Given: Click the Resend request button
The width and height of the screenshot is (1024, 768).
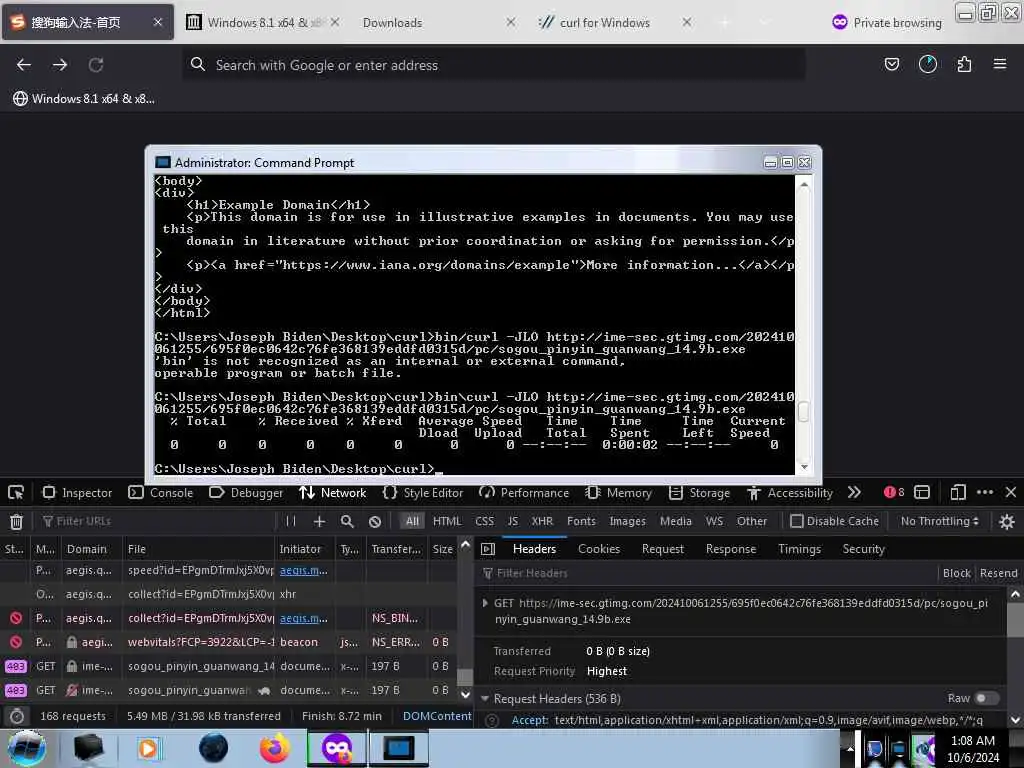Looking at the screenshot, I should [999, 573].
